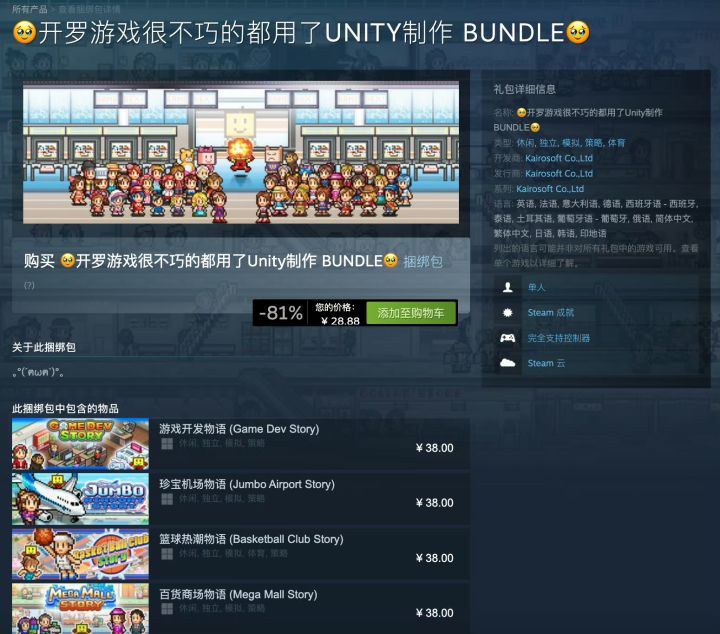720x634 pixels.
Task: Open Kairosoft Co.,Ltd series link
Action: 550,189
